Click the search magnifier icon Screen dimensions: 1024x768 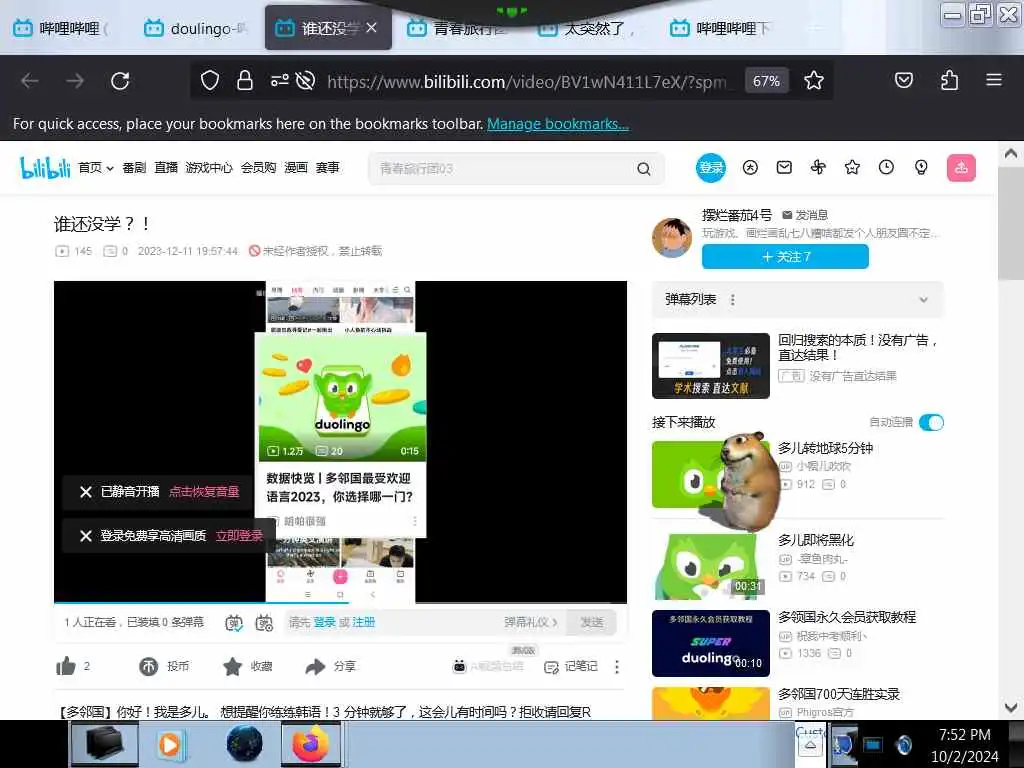tap(644, 169)
